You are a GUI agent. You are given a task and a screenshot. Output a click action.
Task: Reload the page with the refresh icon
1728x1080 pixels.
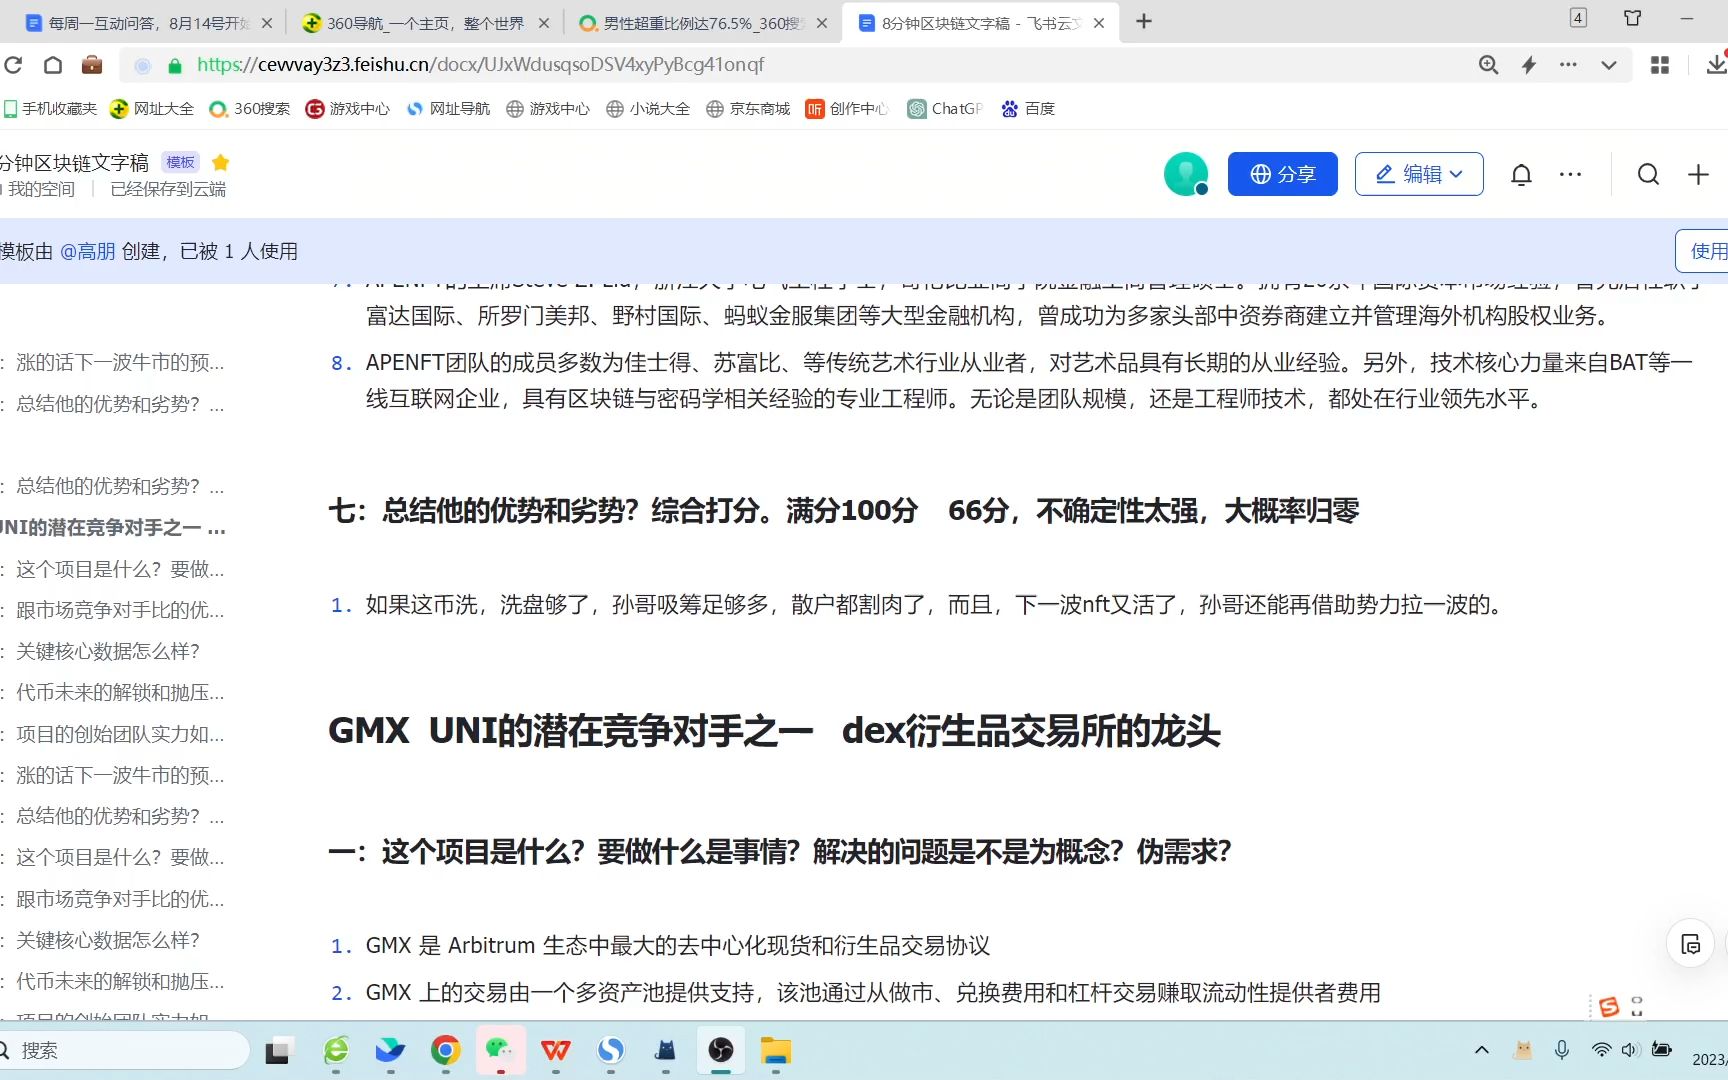click(13, 65)
